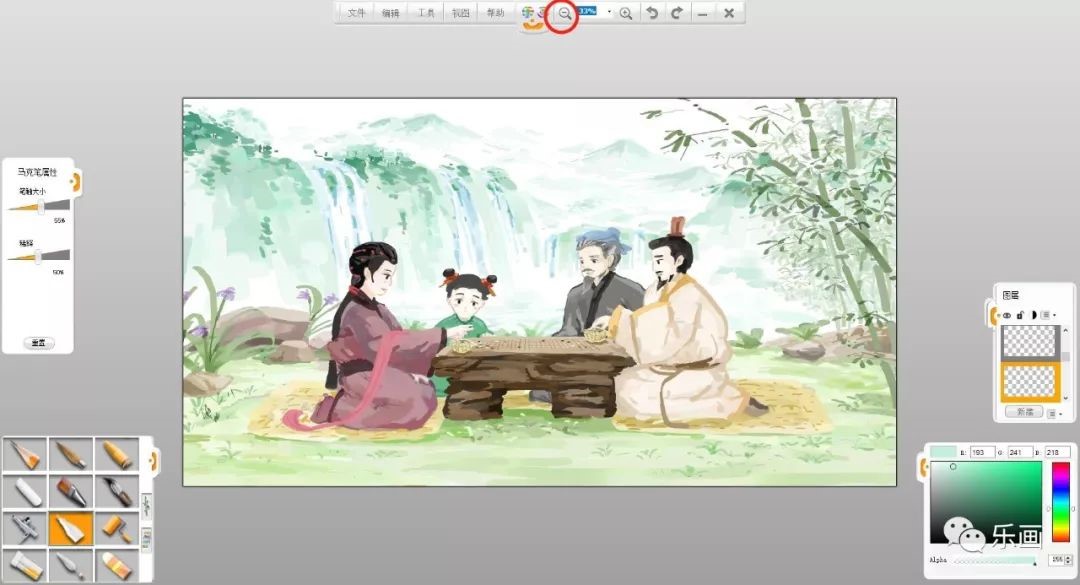1080x585 pixels.
Task: Select the crayon tool in the top row
Action: tap(117, 456)
